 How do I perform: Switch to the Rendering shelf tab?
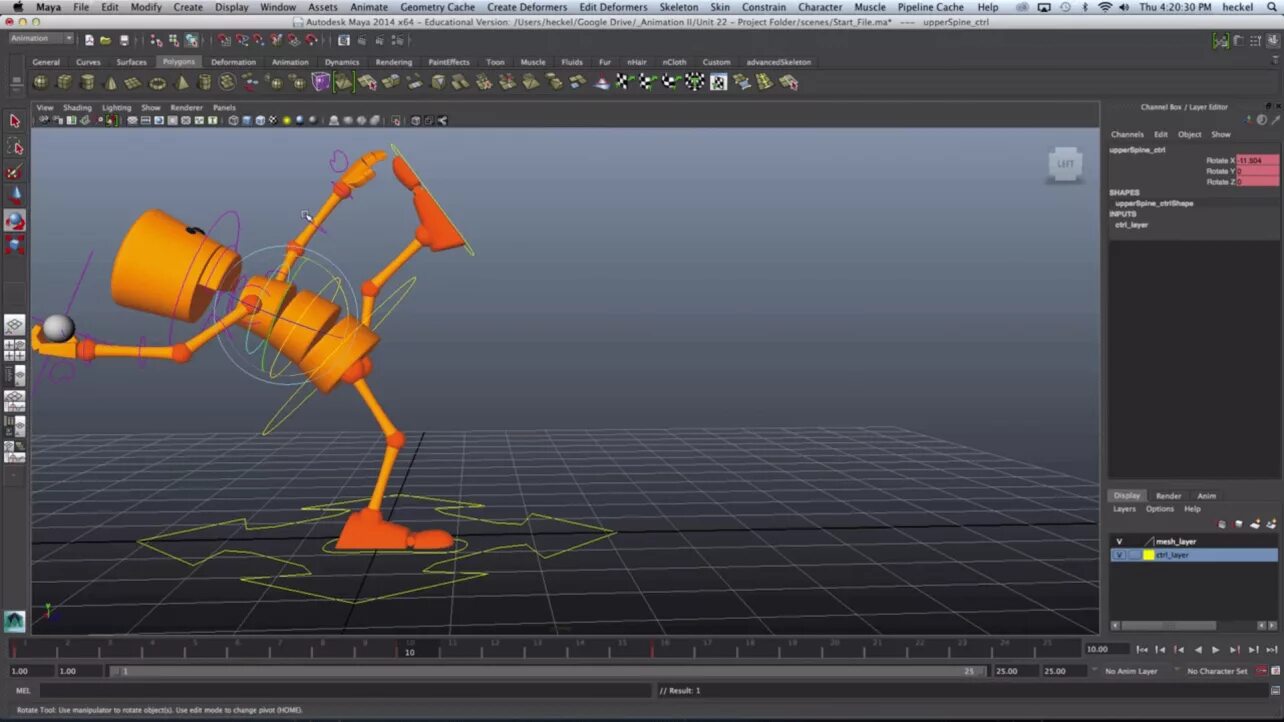(393, 62)
